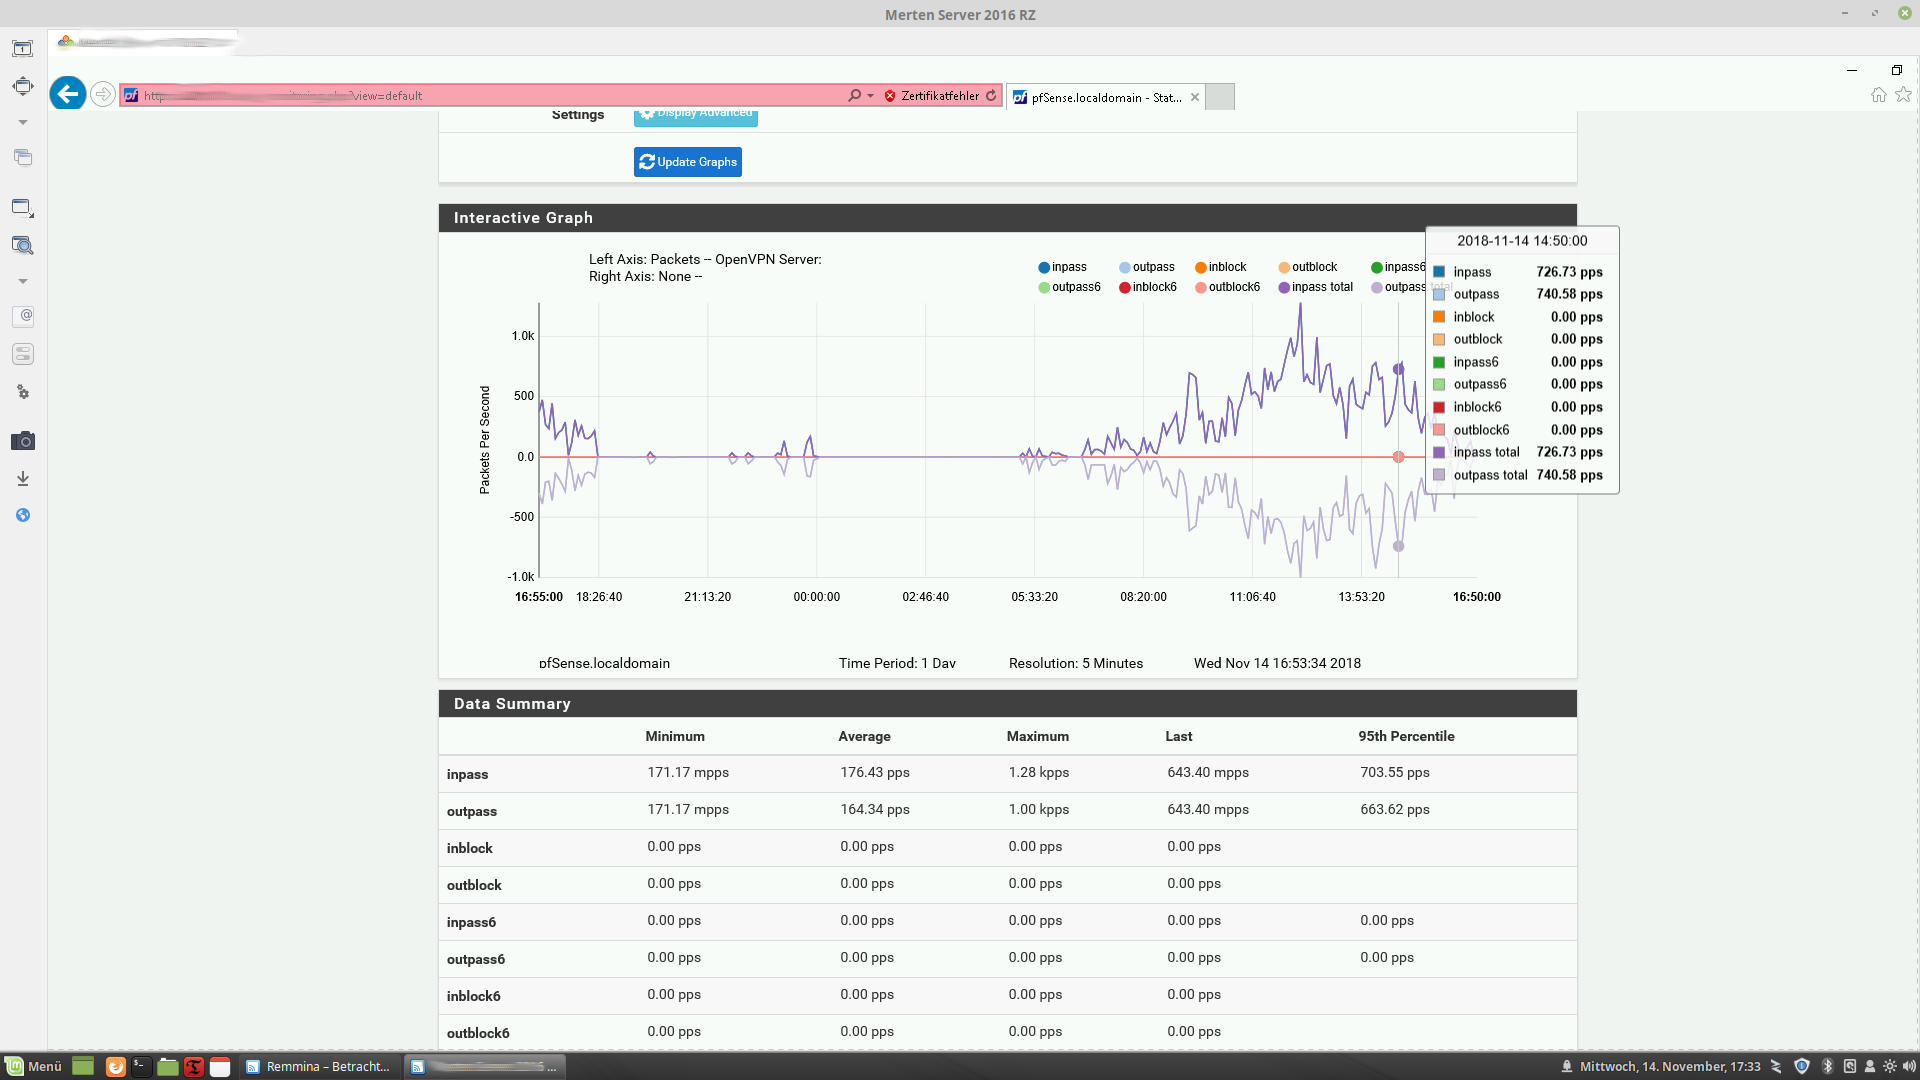Click the download arrow icon in sidebar
Image resolution: width=1920 pixels, height=1080 pixels.
pyautogui.click(x=23, y=479)
